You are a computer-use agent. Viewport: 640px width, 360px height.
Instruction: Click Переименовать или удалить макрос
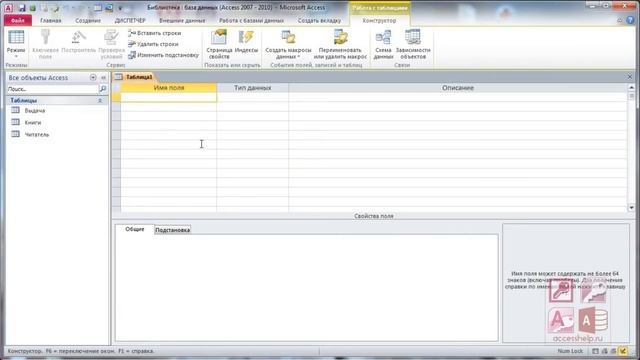[340, 44]
